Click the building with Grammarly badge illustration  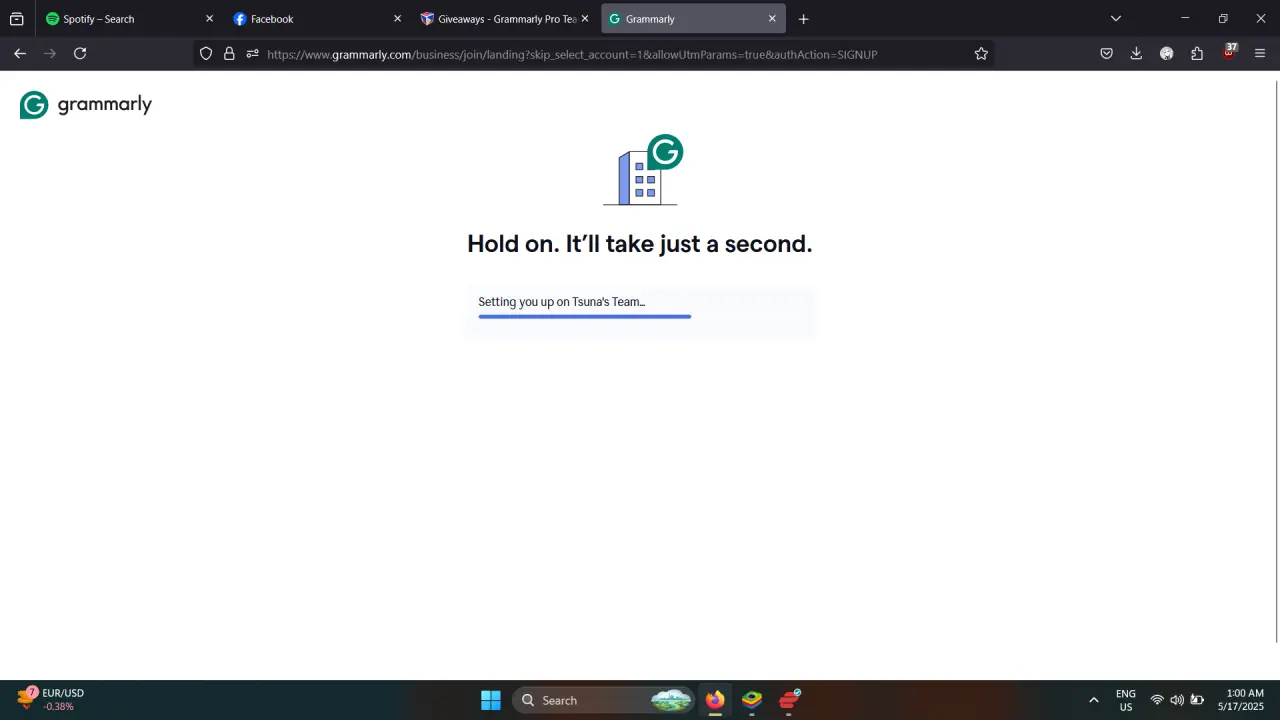(x=641, y=170)
